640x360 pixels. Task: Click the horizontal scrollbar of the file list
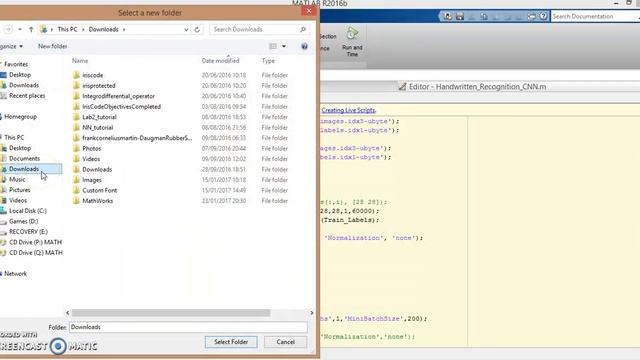click(x=171, y=313)
